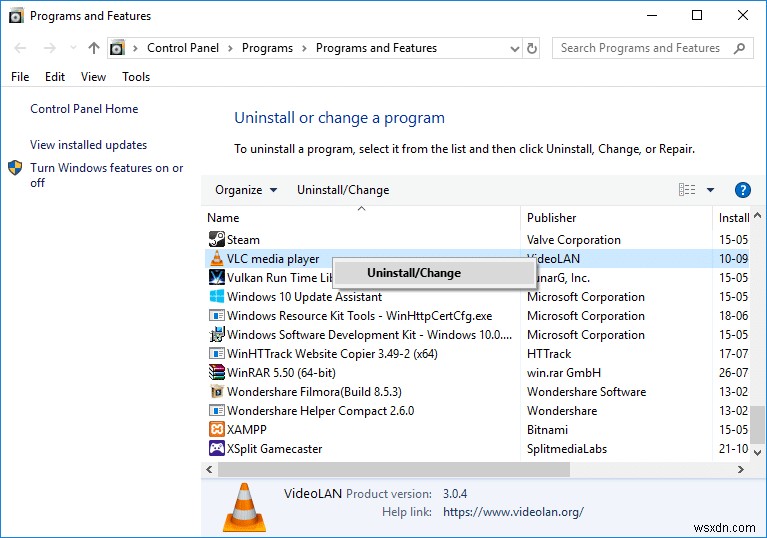Image resolution: width=767 pixels, height=538 pixels.
Task: Click the vertical scrollbar down arrow
Action: [757, 453]
